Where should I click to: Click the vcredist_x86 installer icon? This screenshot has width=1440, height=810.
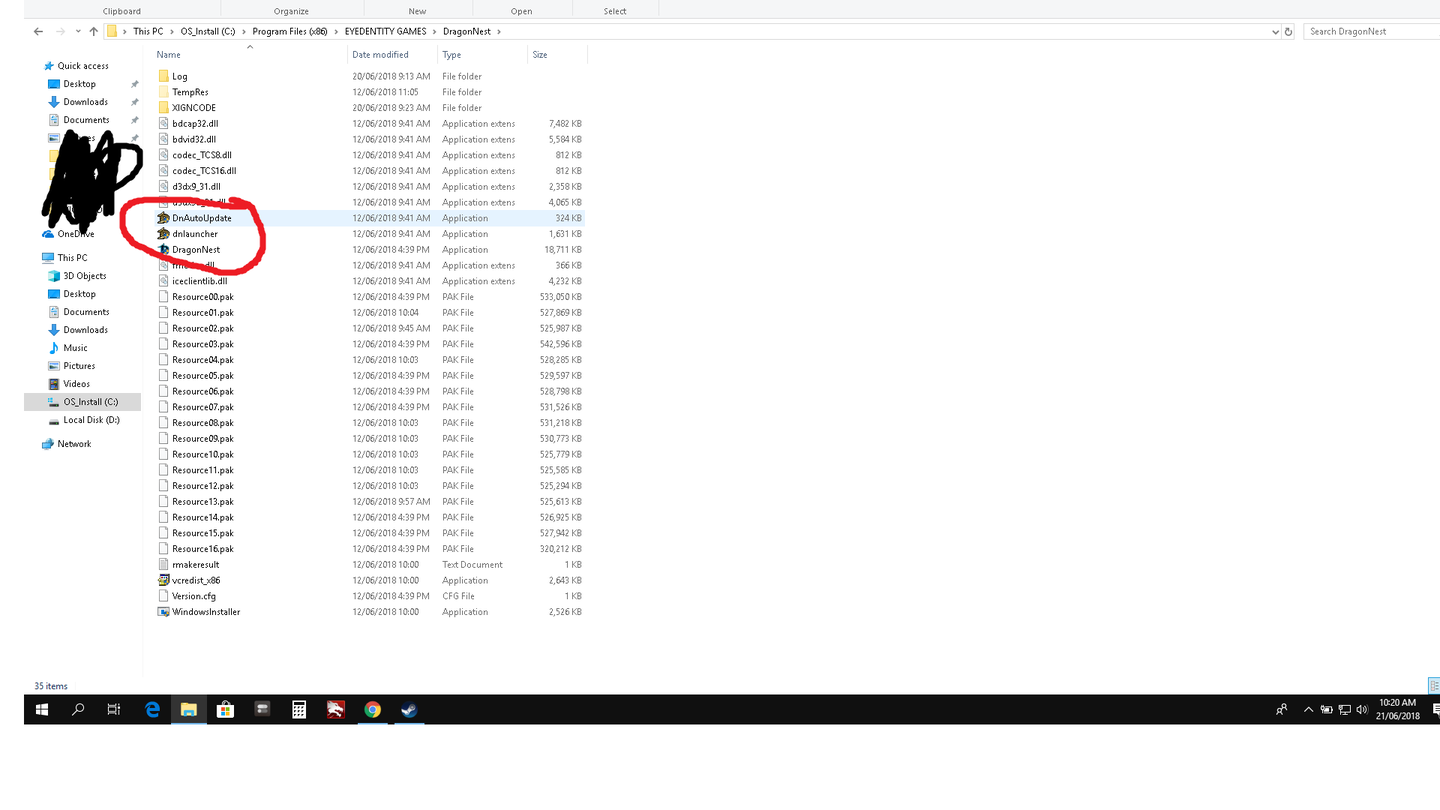(164, 580)
